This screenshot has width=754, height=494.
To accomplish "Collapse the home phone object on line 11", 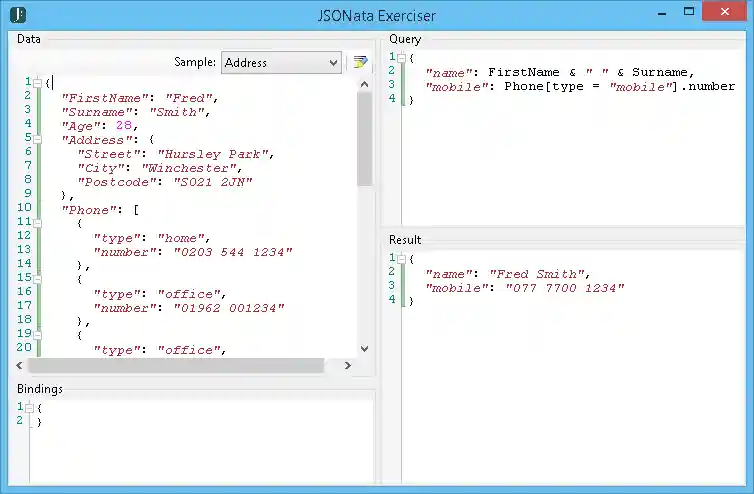I will [x=38, y=223].
